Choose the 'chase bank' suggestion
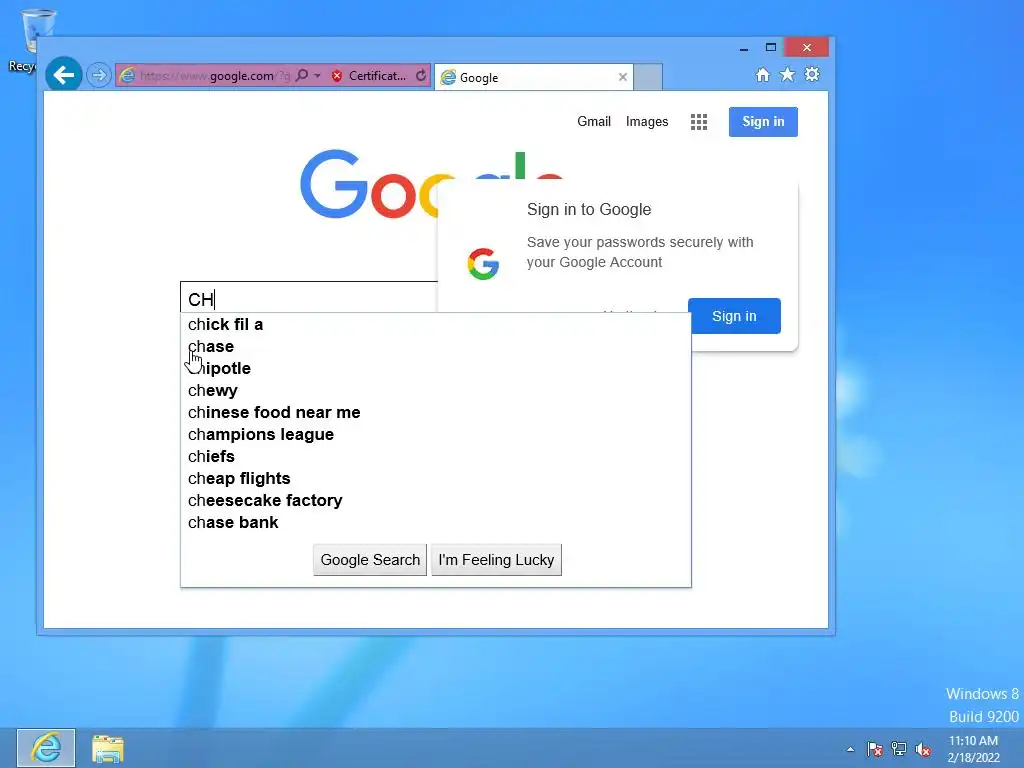The image size is (1024, 768). tap(436, 522)
